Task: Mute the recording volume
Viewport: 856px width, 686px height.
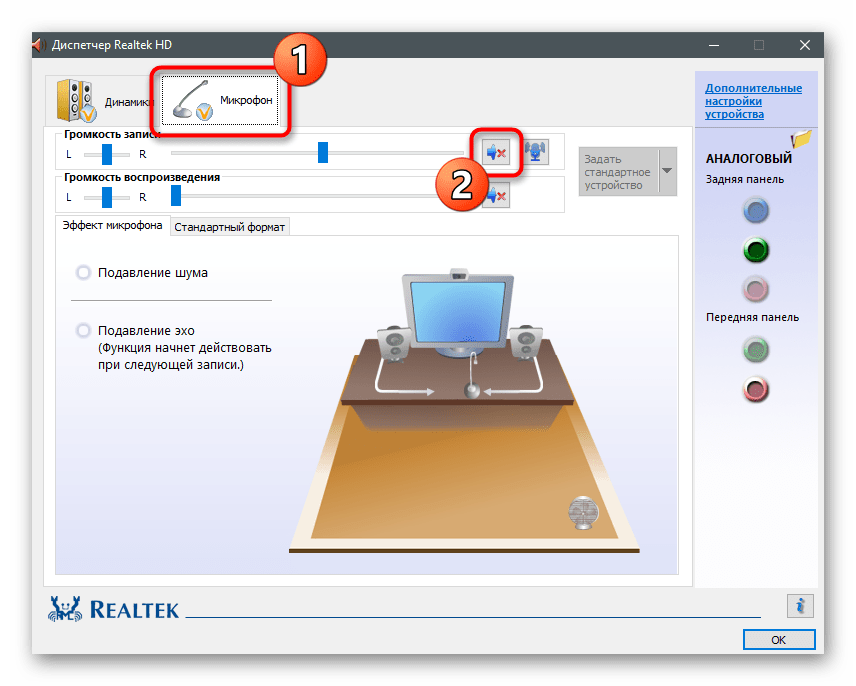Action: pyautogui.click(x=496, y=153)
